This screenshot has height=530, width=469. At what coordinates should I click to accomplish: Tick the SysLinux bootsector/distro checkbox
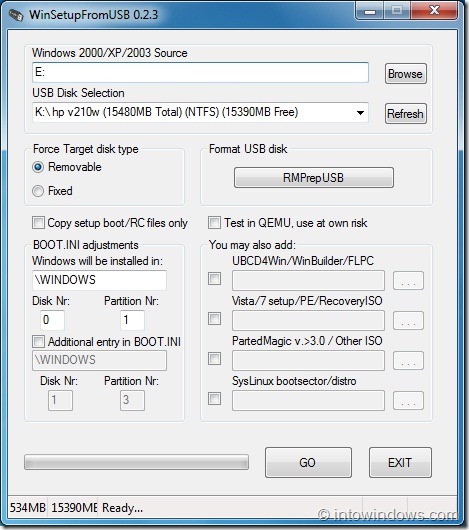(x=214, y=399)
